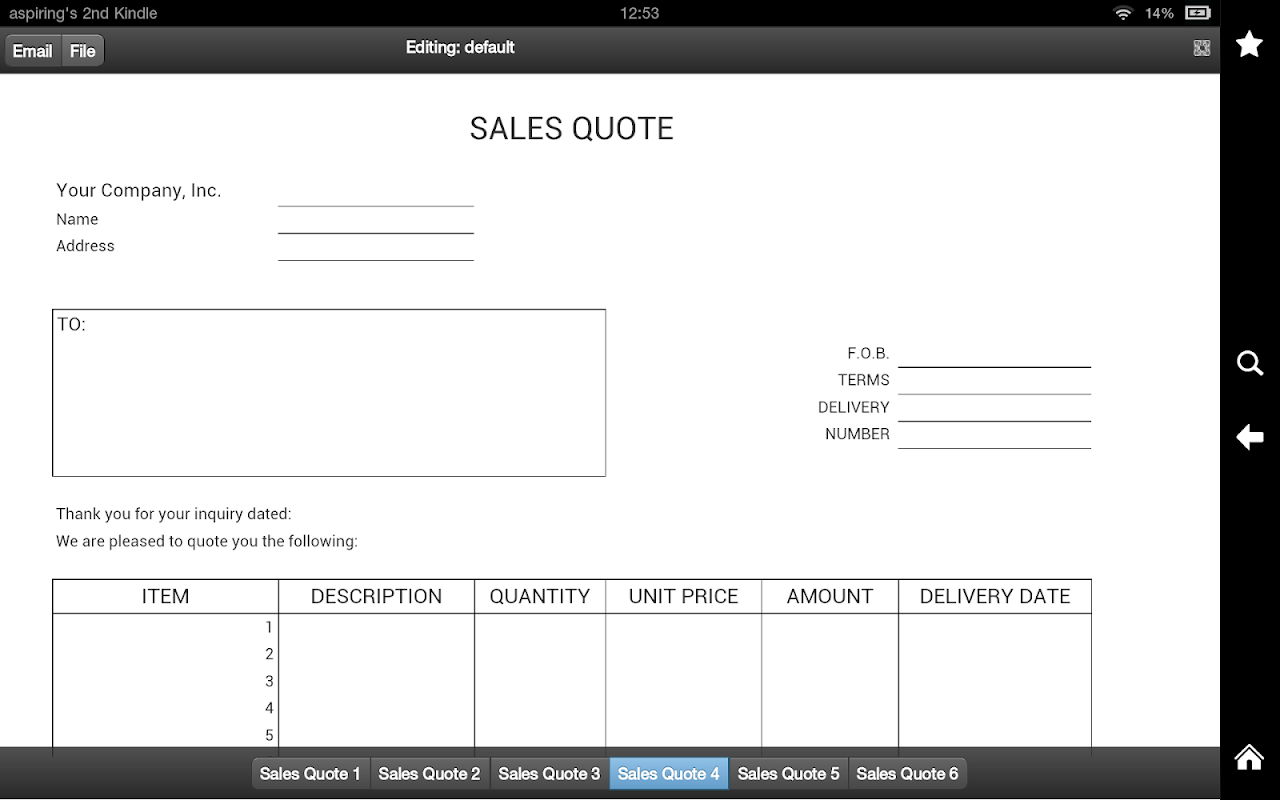Select the TERMS input field
Viewport: 1280px width, 800px height.
tap(994, 381)
